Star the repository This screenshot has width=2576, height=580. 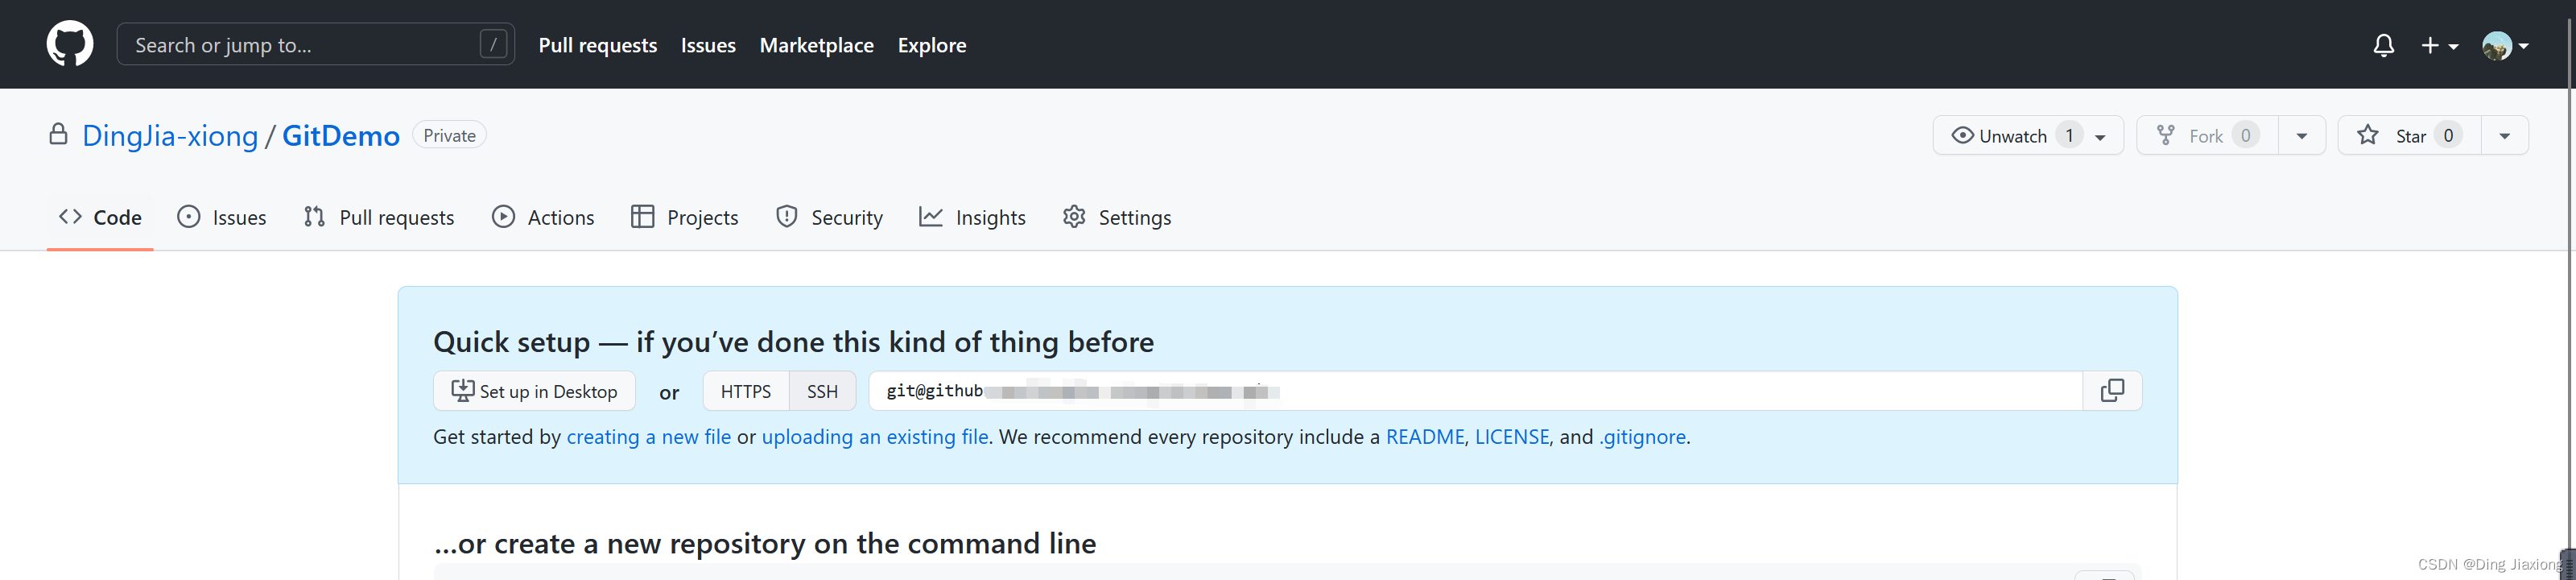pyautogui.click(x=2409, y=135)
